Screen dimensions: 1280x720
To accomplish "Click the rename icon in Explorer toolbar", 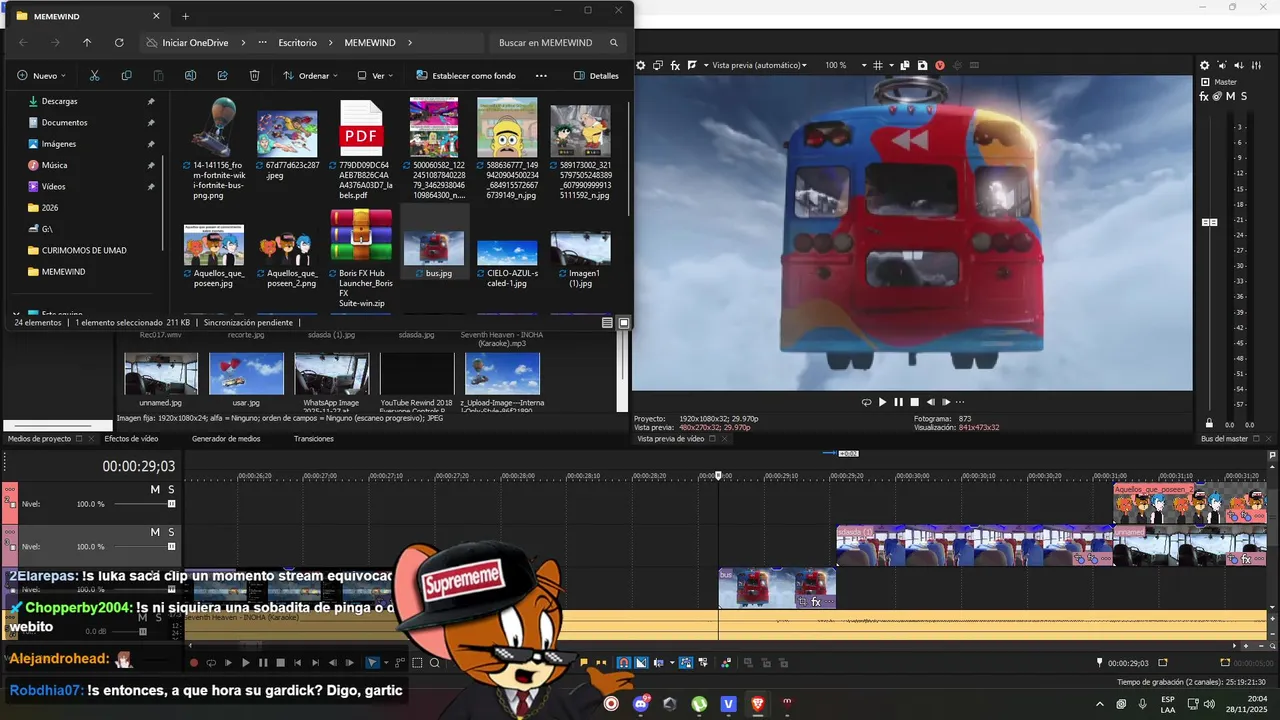I will [190, 76].
